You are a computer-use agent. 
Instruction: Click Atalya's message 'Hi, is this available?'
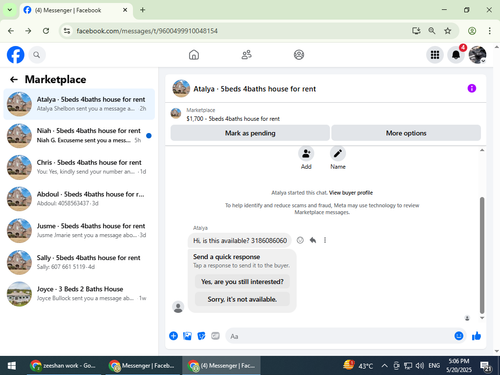pyautogui.click(x=240, y=240)
